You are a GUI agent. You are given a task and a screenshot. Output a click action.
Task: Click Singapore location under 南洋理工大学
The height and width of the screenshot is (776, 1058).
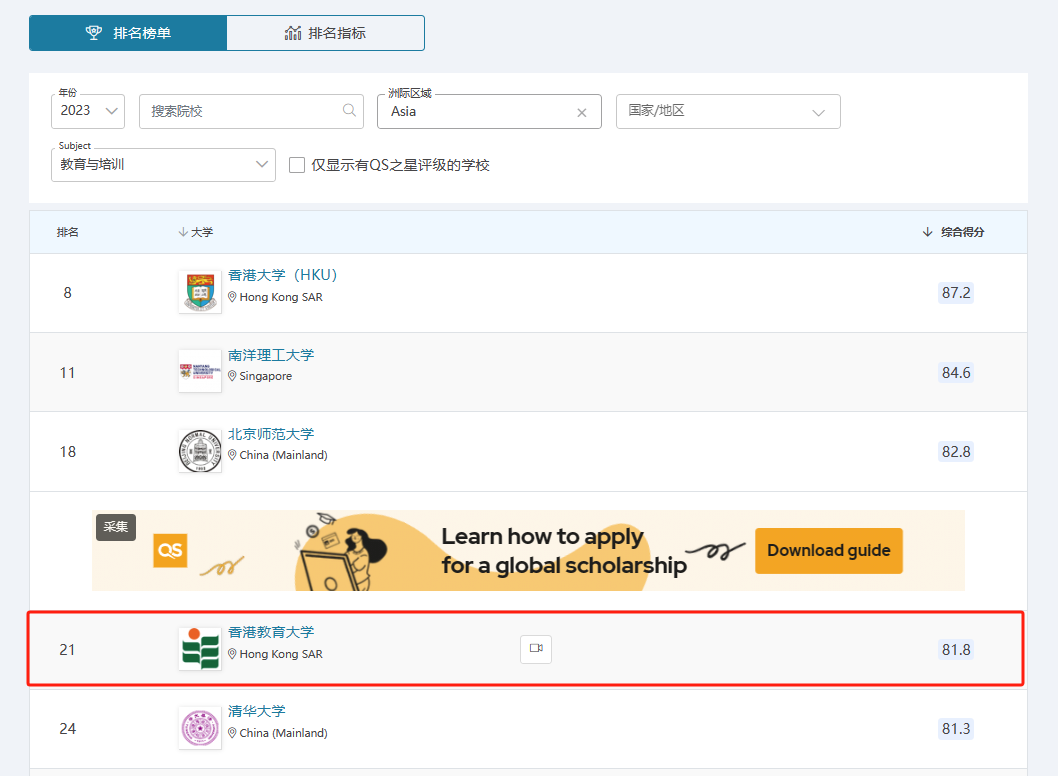pos(266,376)
